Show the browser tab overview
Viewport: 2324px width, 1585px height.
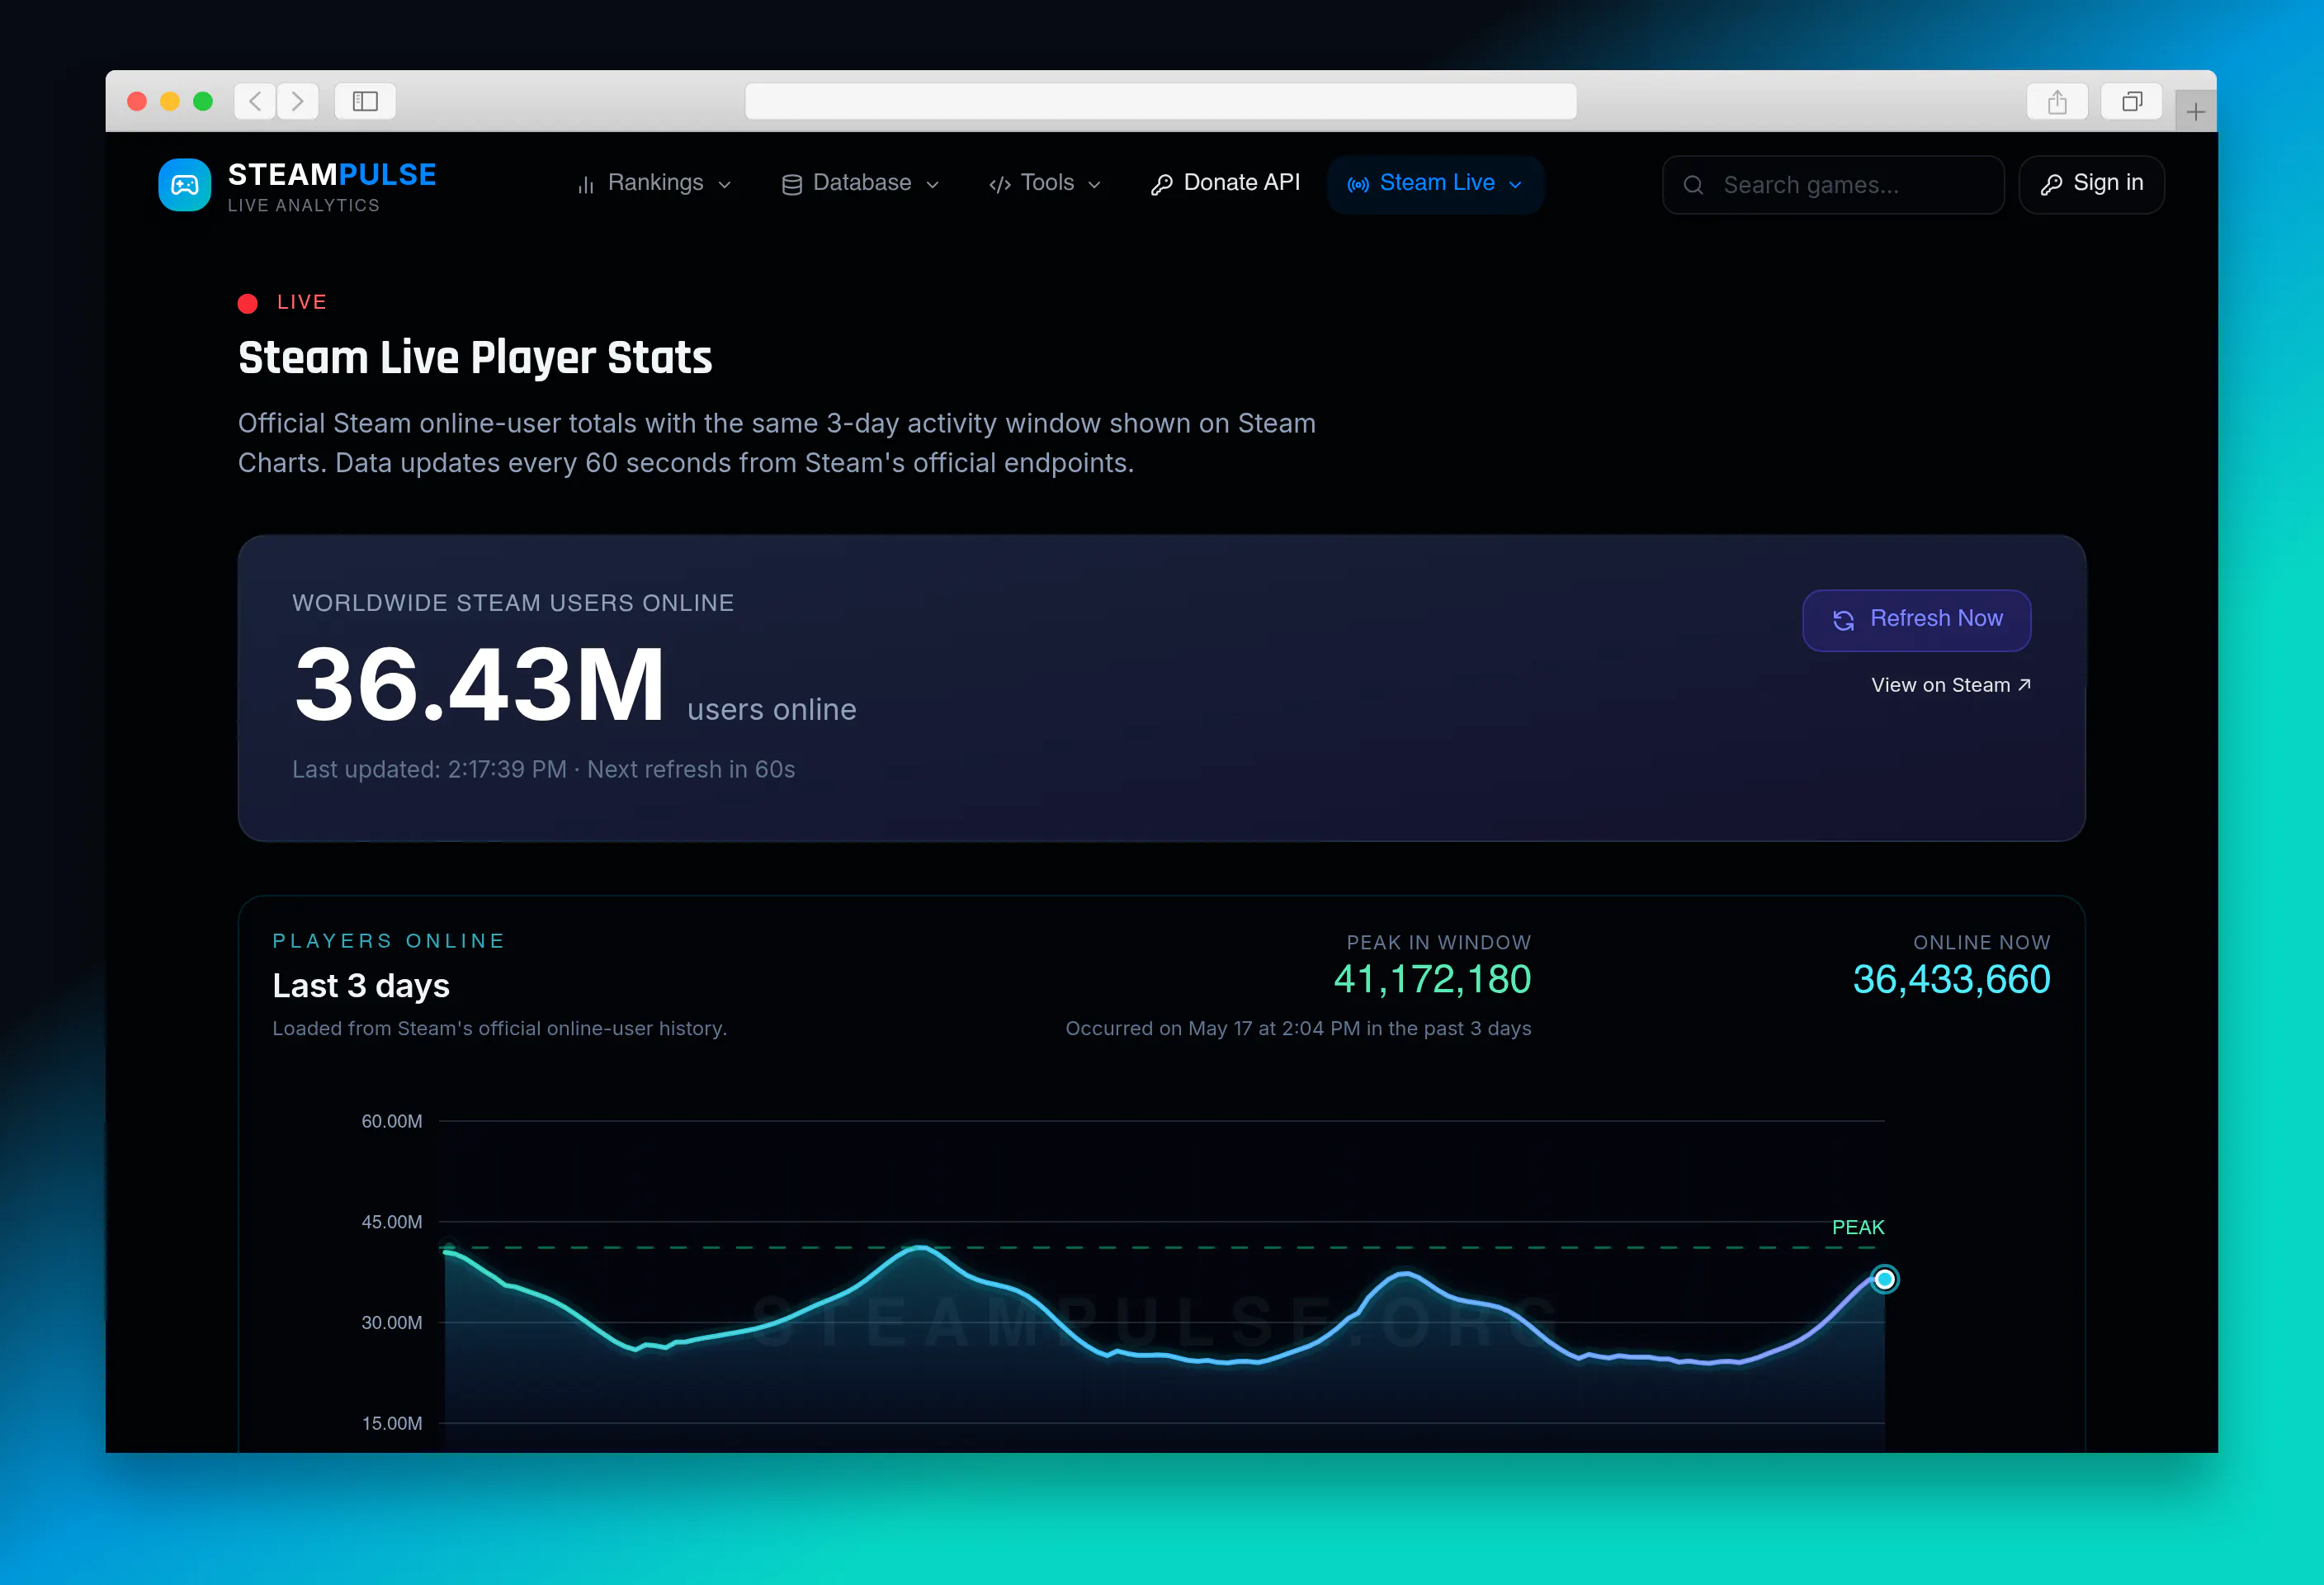coord(2132,101)
